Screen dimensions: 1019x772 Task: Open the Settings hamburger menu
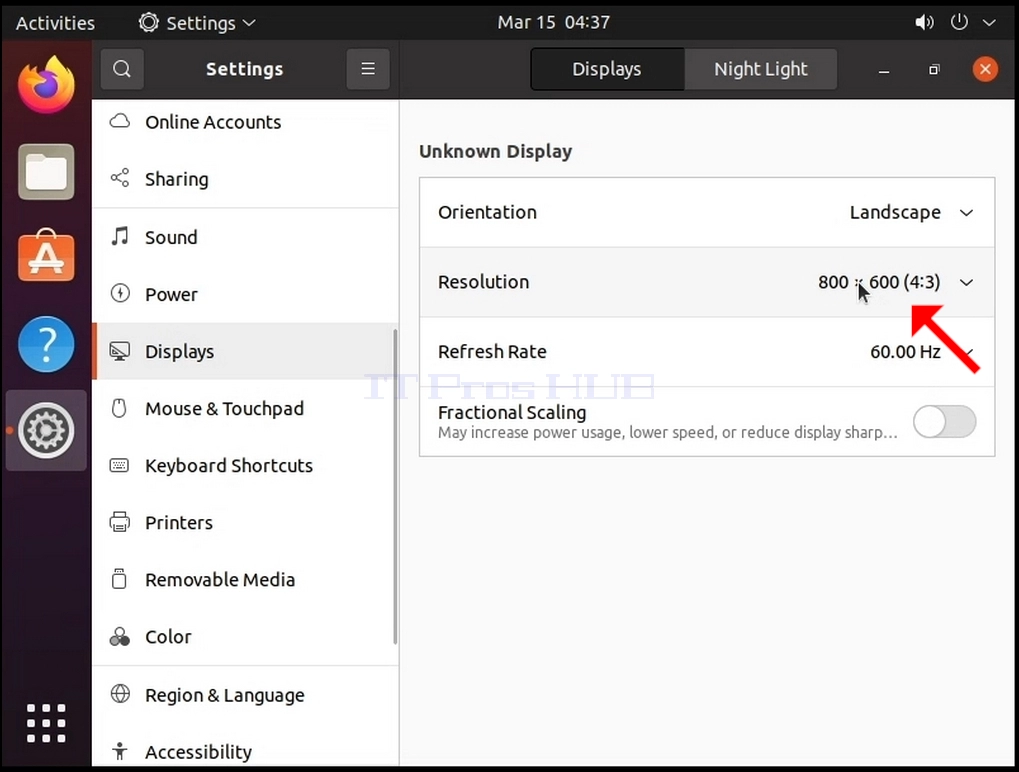coord(368,69)
